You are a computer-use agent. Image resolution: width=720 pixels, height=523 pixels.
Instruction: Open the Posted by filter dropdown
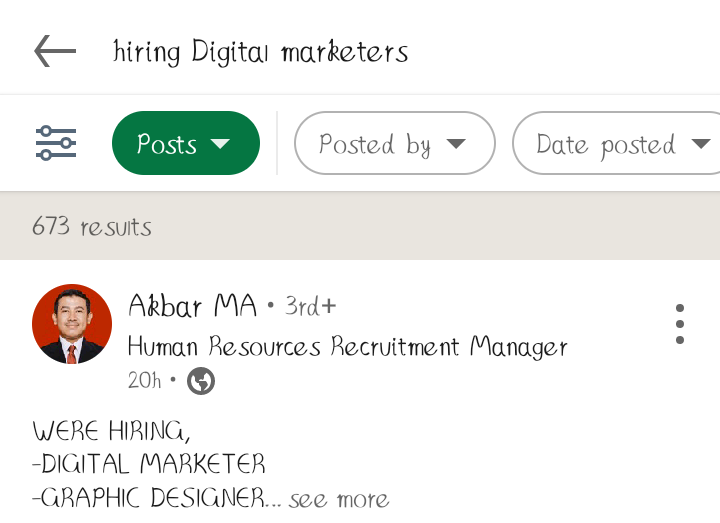click(x=394, y=143)
